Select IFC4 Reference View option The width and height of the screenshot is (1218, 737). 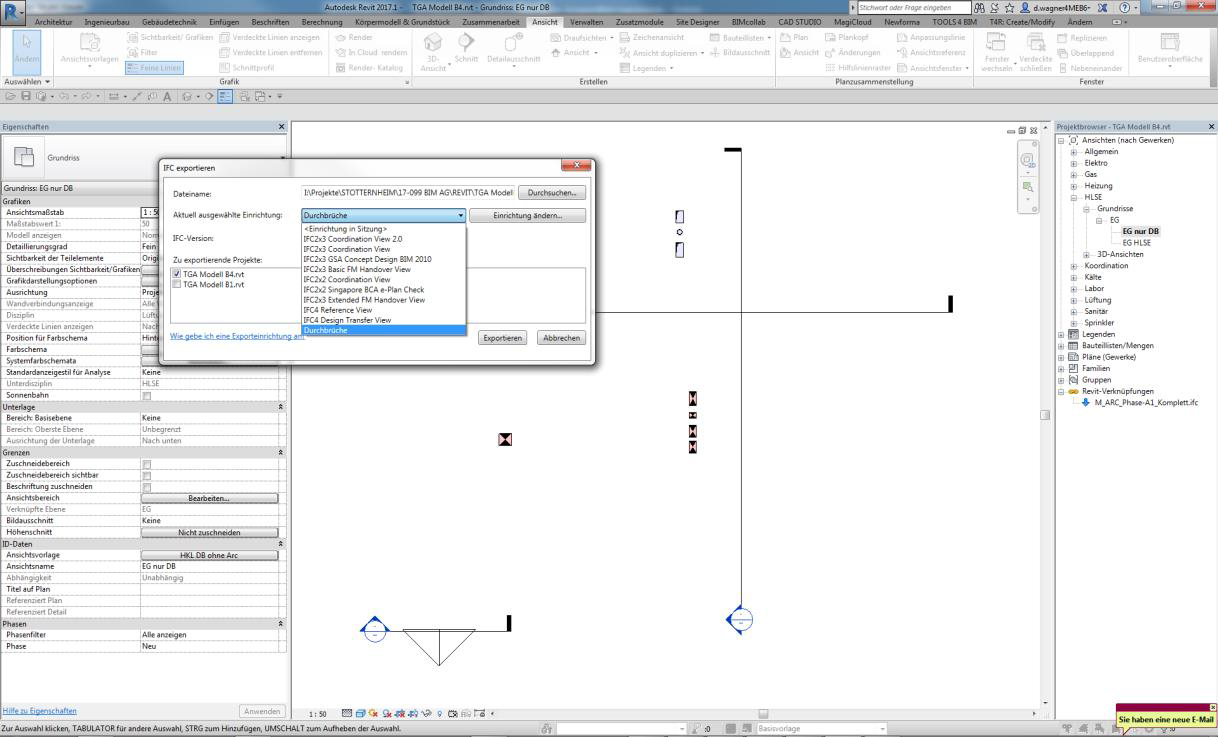click(x=384, y=310)
